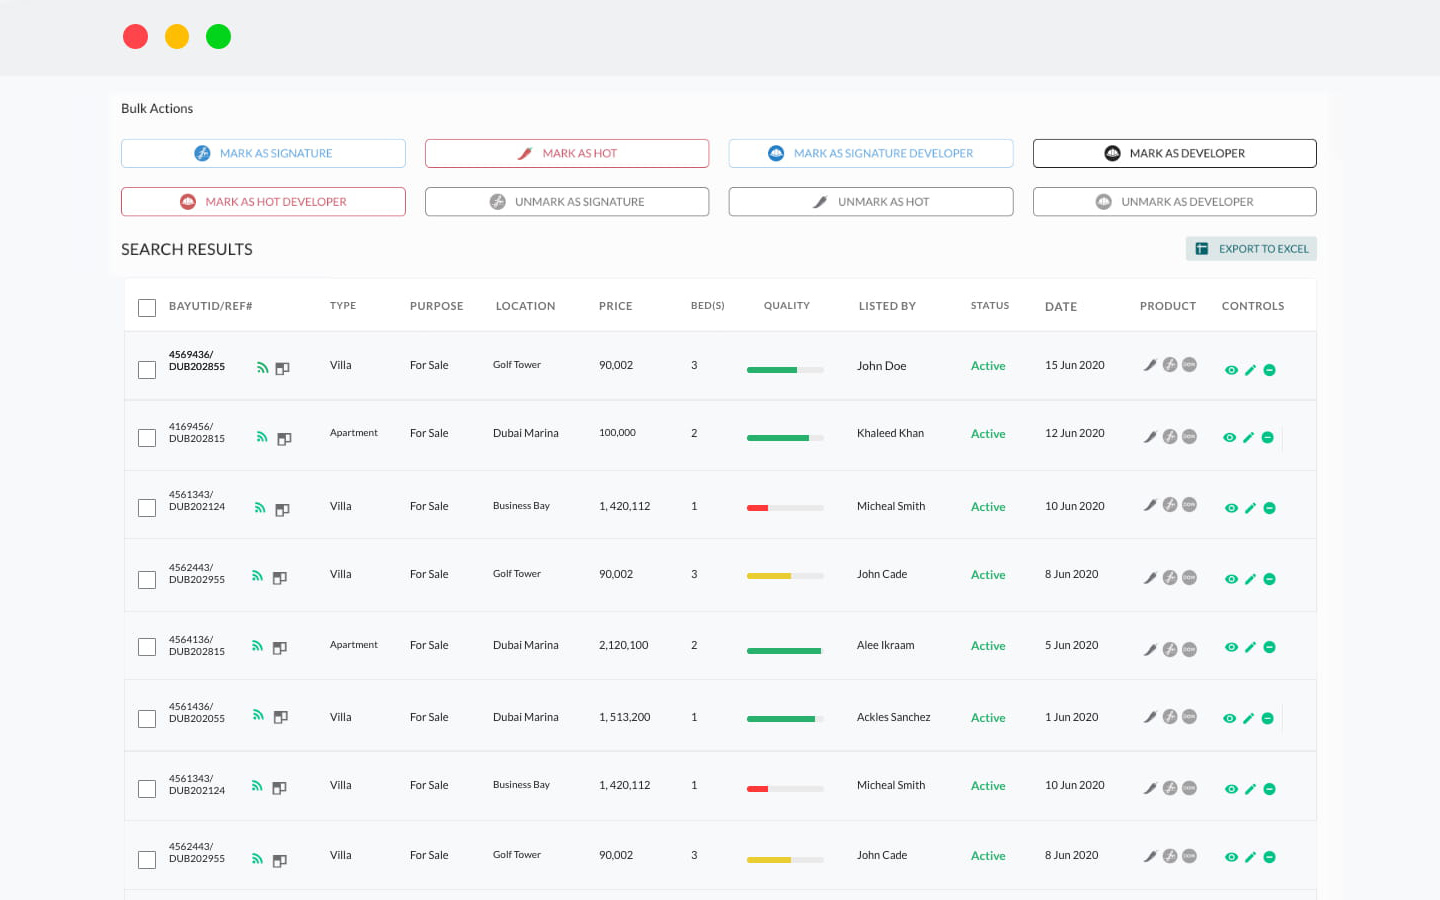Click MARK AS DEVELOPER
This screenshot has height=900, width=1440.
point(1174,153)
